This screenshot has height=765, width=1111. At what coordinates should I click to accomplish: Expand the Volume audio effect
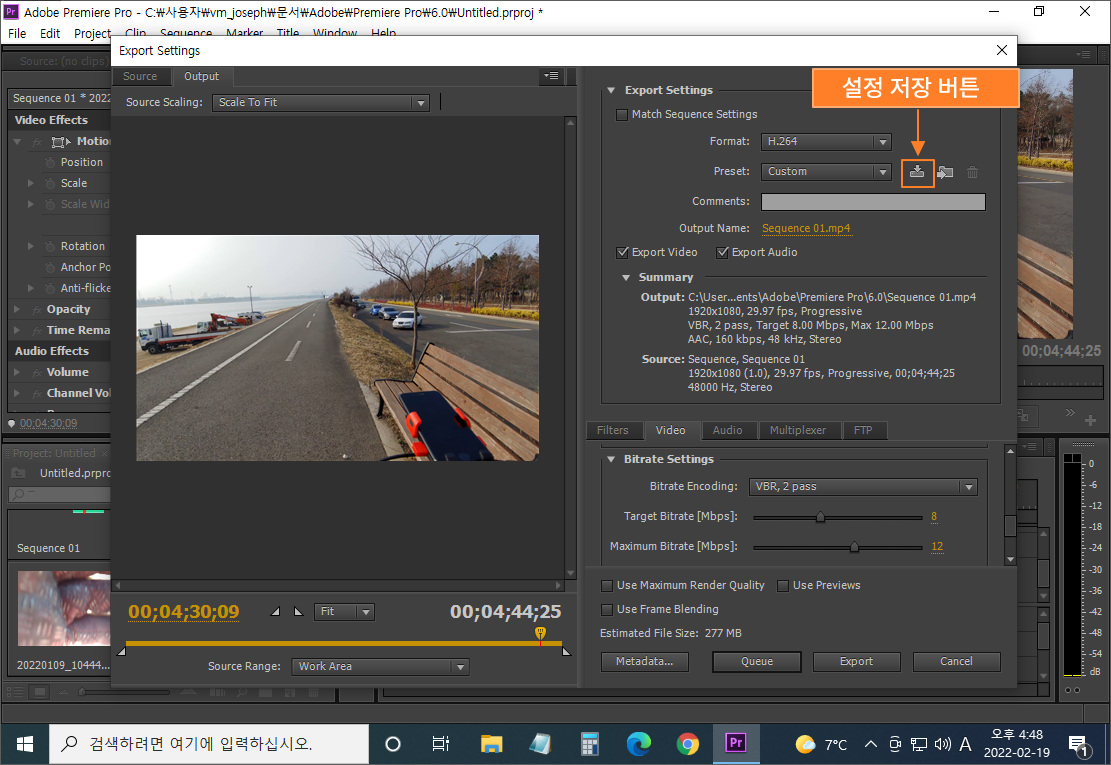17,373
